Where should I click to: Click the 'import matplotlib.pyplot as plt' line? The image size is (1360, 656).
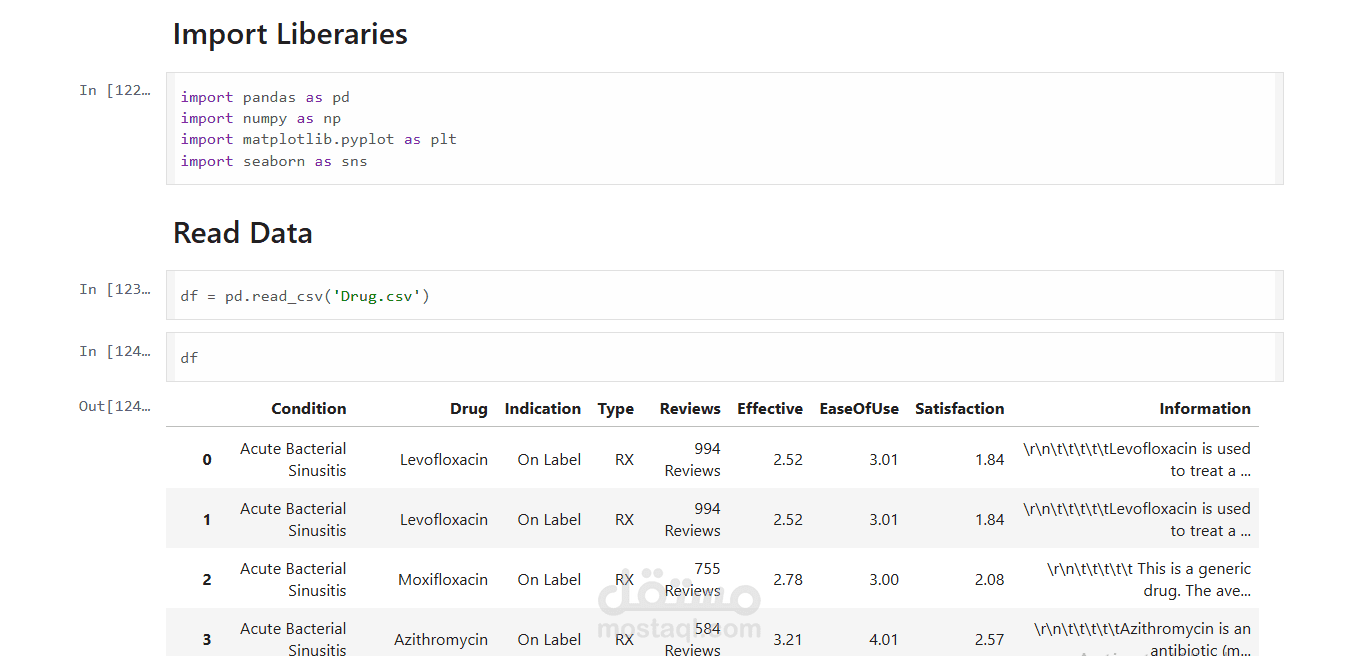(318, 139)
